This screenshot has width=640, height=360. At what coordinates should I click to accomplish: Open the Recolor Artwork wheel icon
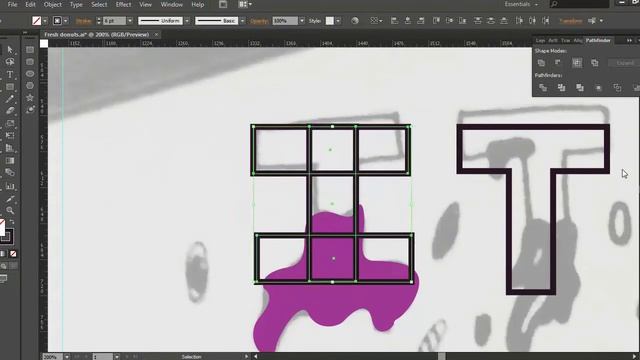coord(355,21)
